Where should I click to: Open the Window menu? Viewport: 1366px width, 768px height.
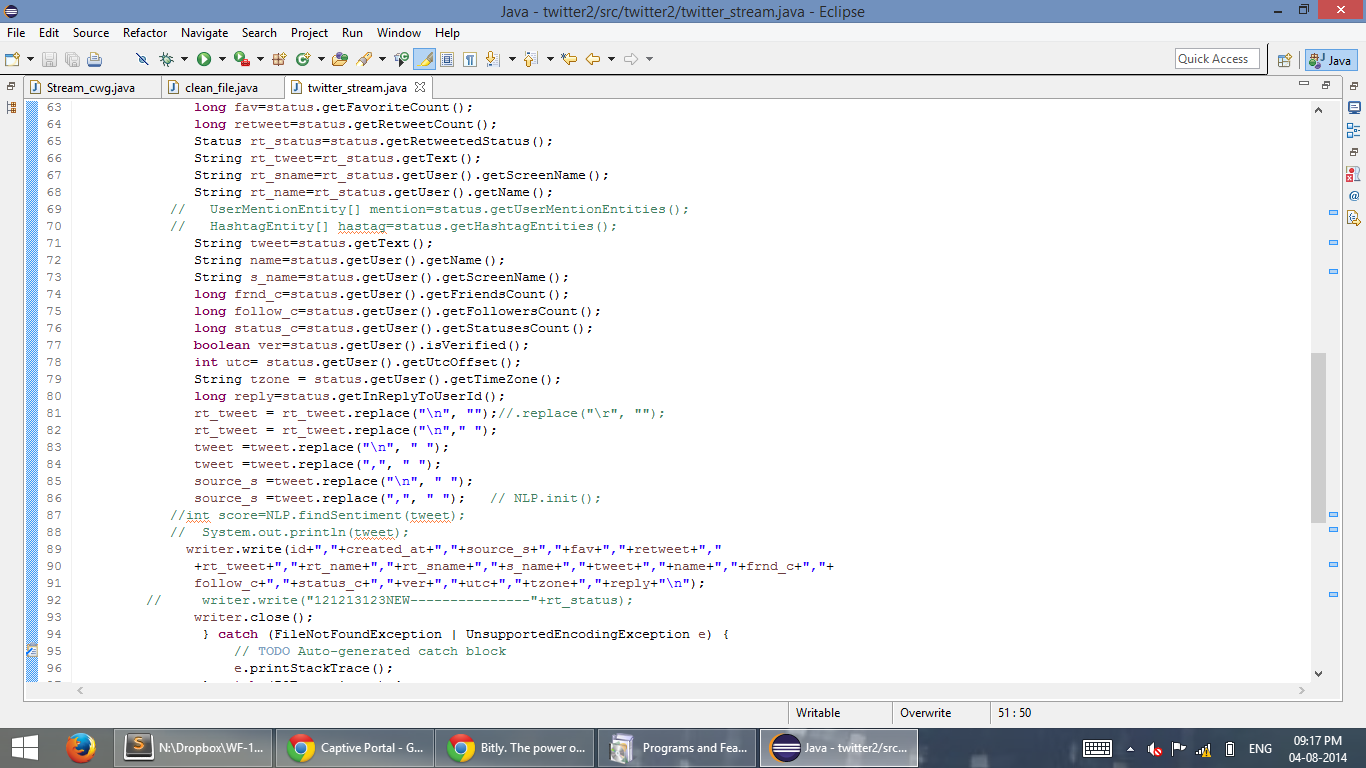tap(399, 33)
